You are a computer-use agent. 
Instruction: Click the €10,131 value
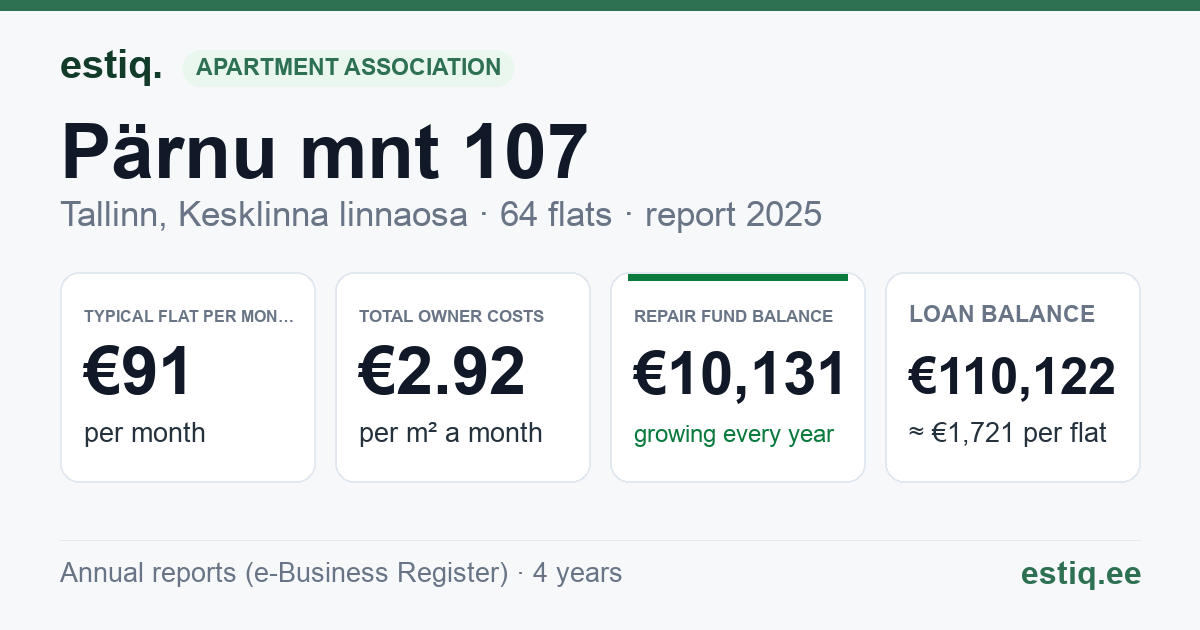click(740, 374)
